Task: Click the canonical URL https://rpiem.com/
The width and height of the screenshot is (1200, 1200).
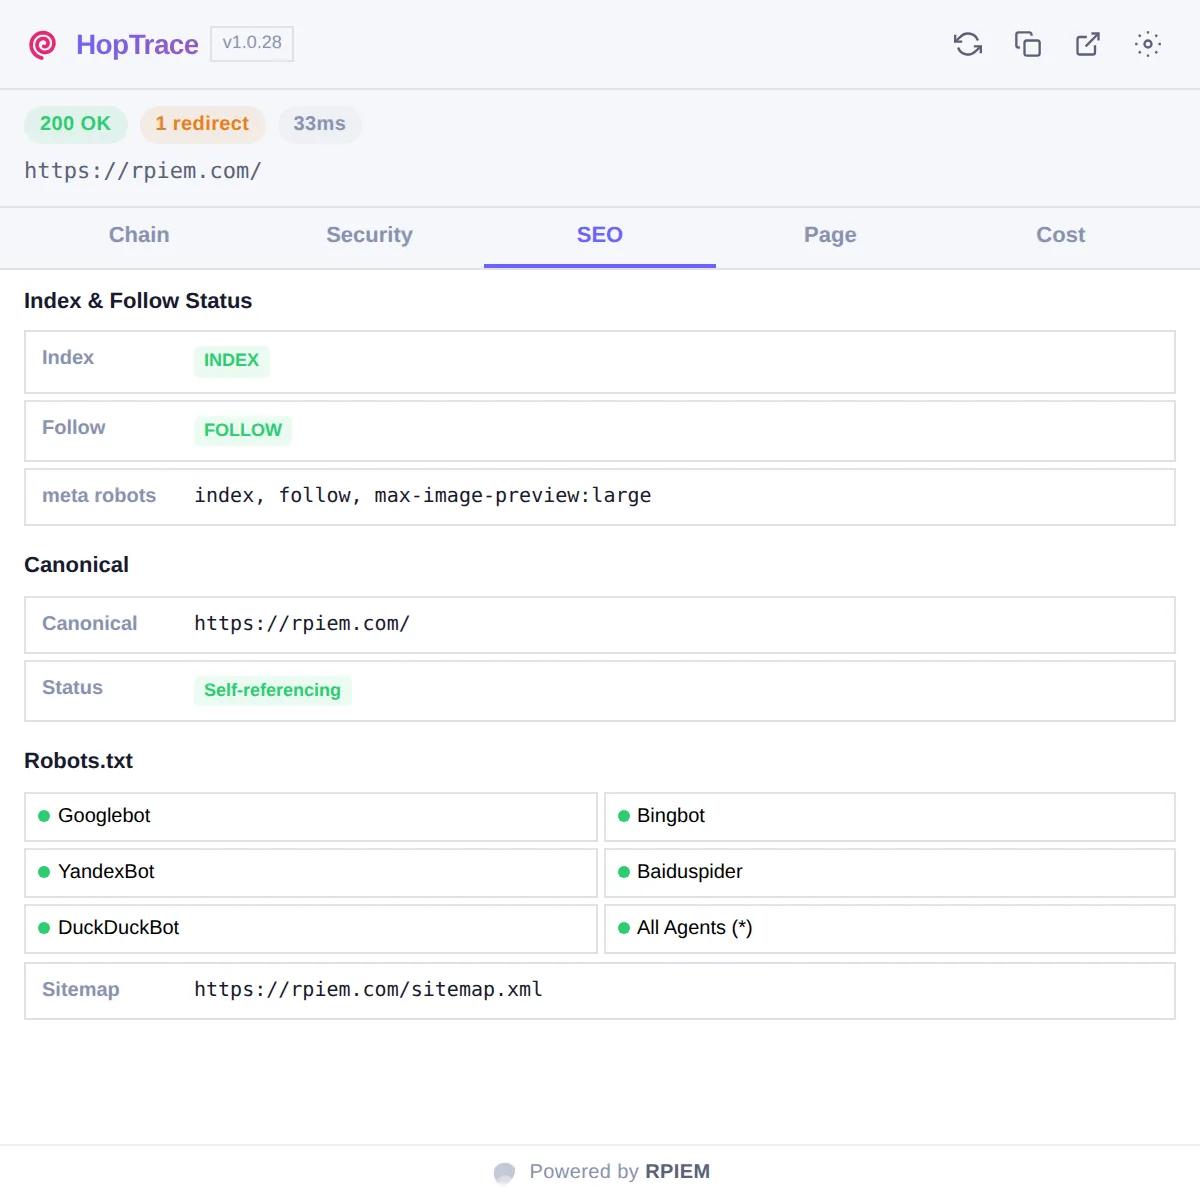Action: click(x=302, y=624)
